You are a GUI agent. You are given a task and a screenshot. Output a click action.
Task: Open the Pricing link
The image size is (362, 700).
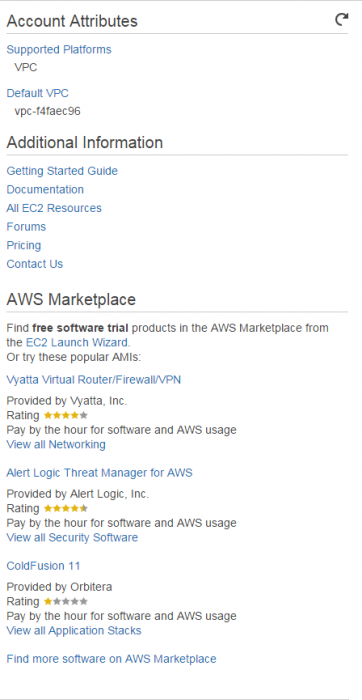tap(24, 246)
